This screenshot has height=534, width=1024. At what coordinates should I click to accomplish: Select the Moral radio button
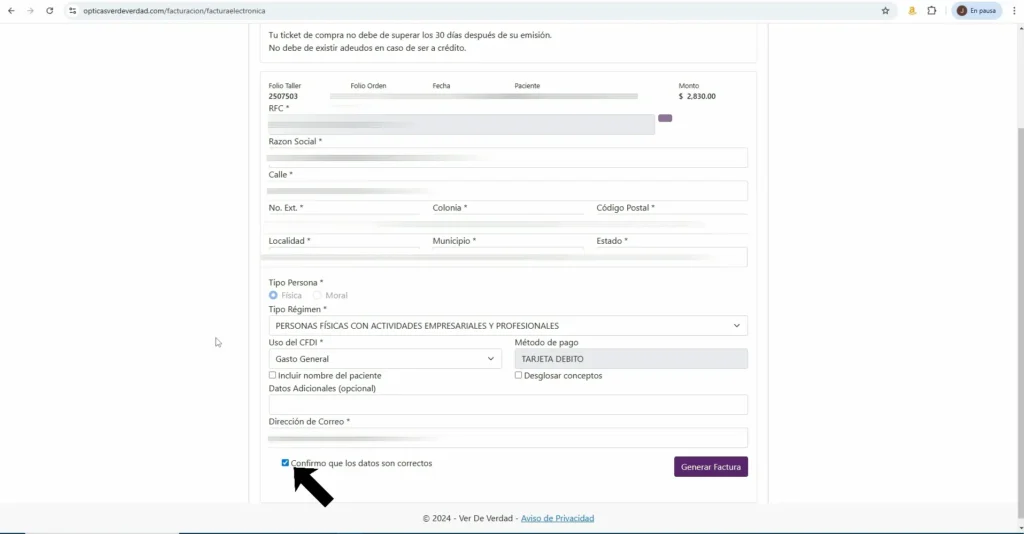point(317,295)
